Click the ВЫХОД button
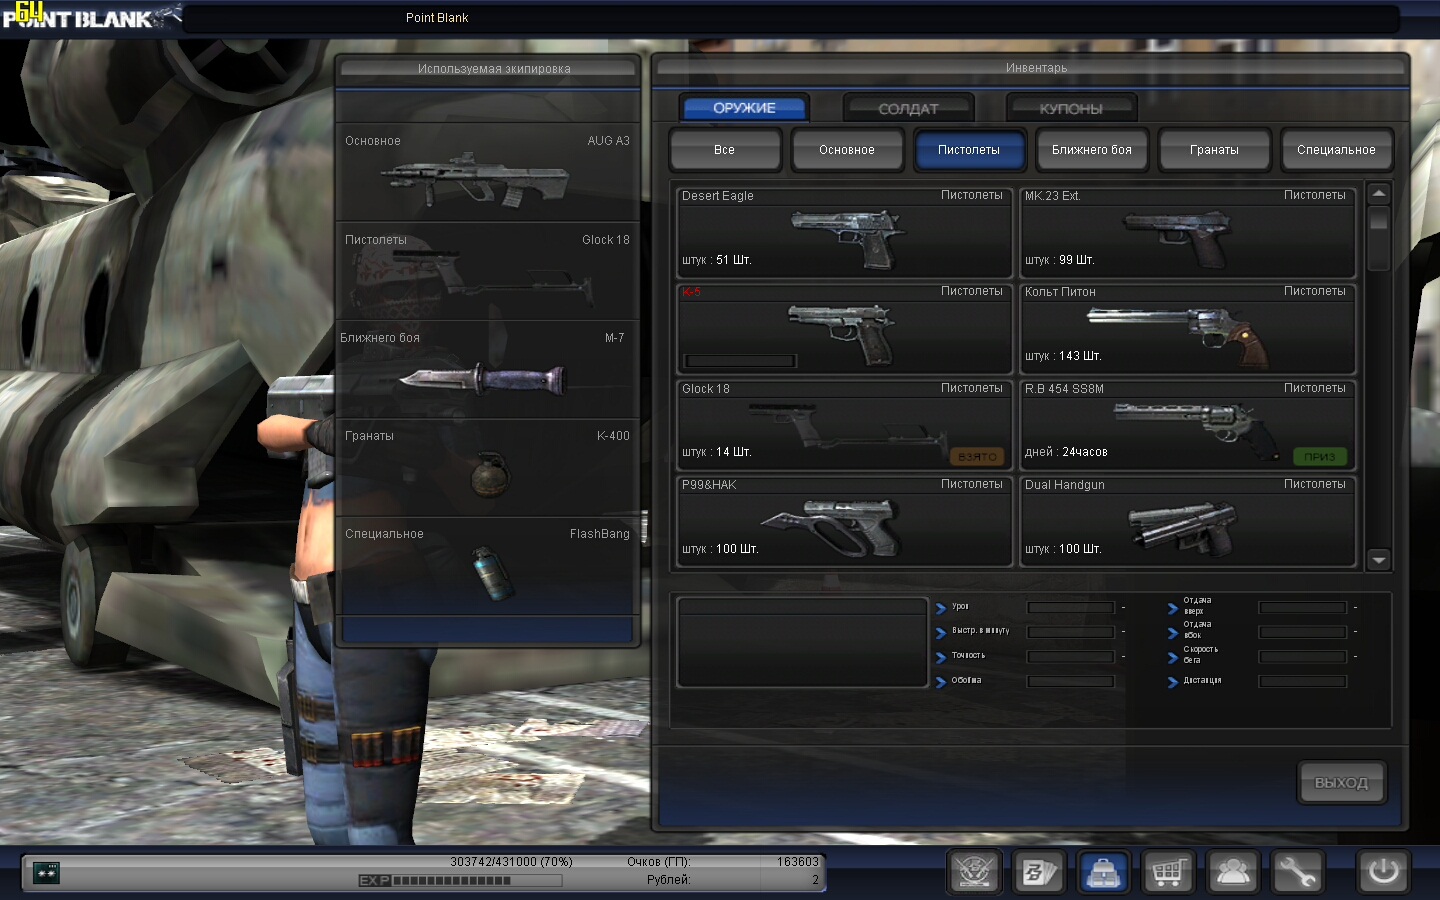This screenshot has width=1440, height=900. point(1341,782)
